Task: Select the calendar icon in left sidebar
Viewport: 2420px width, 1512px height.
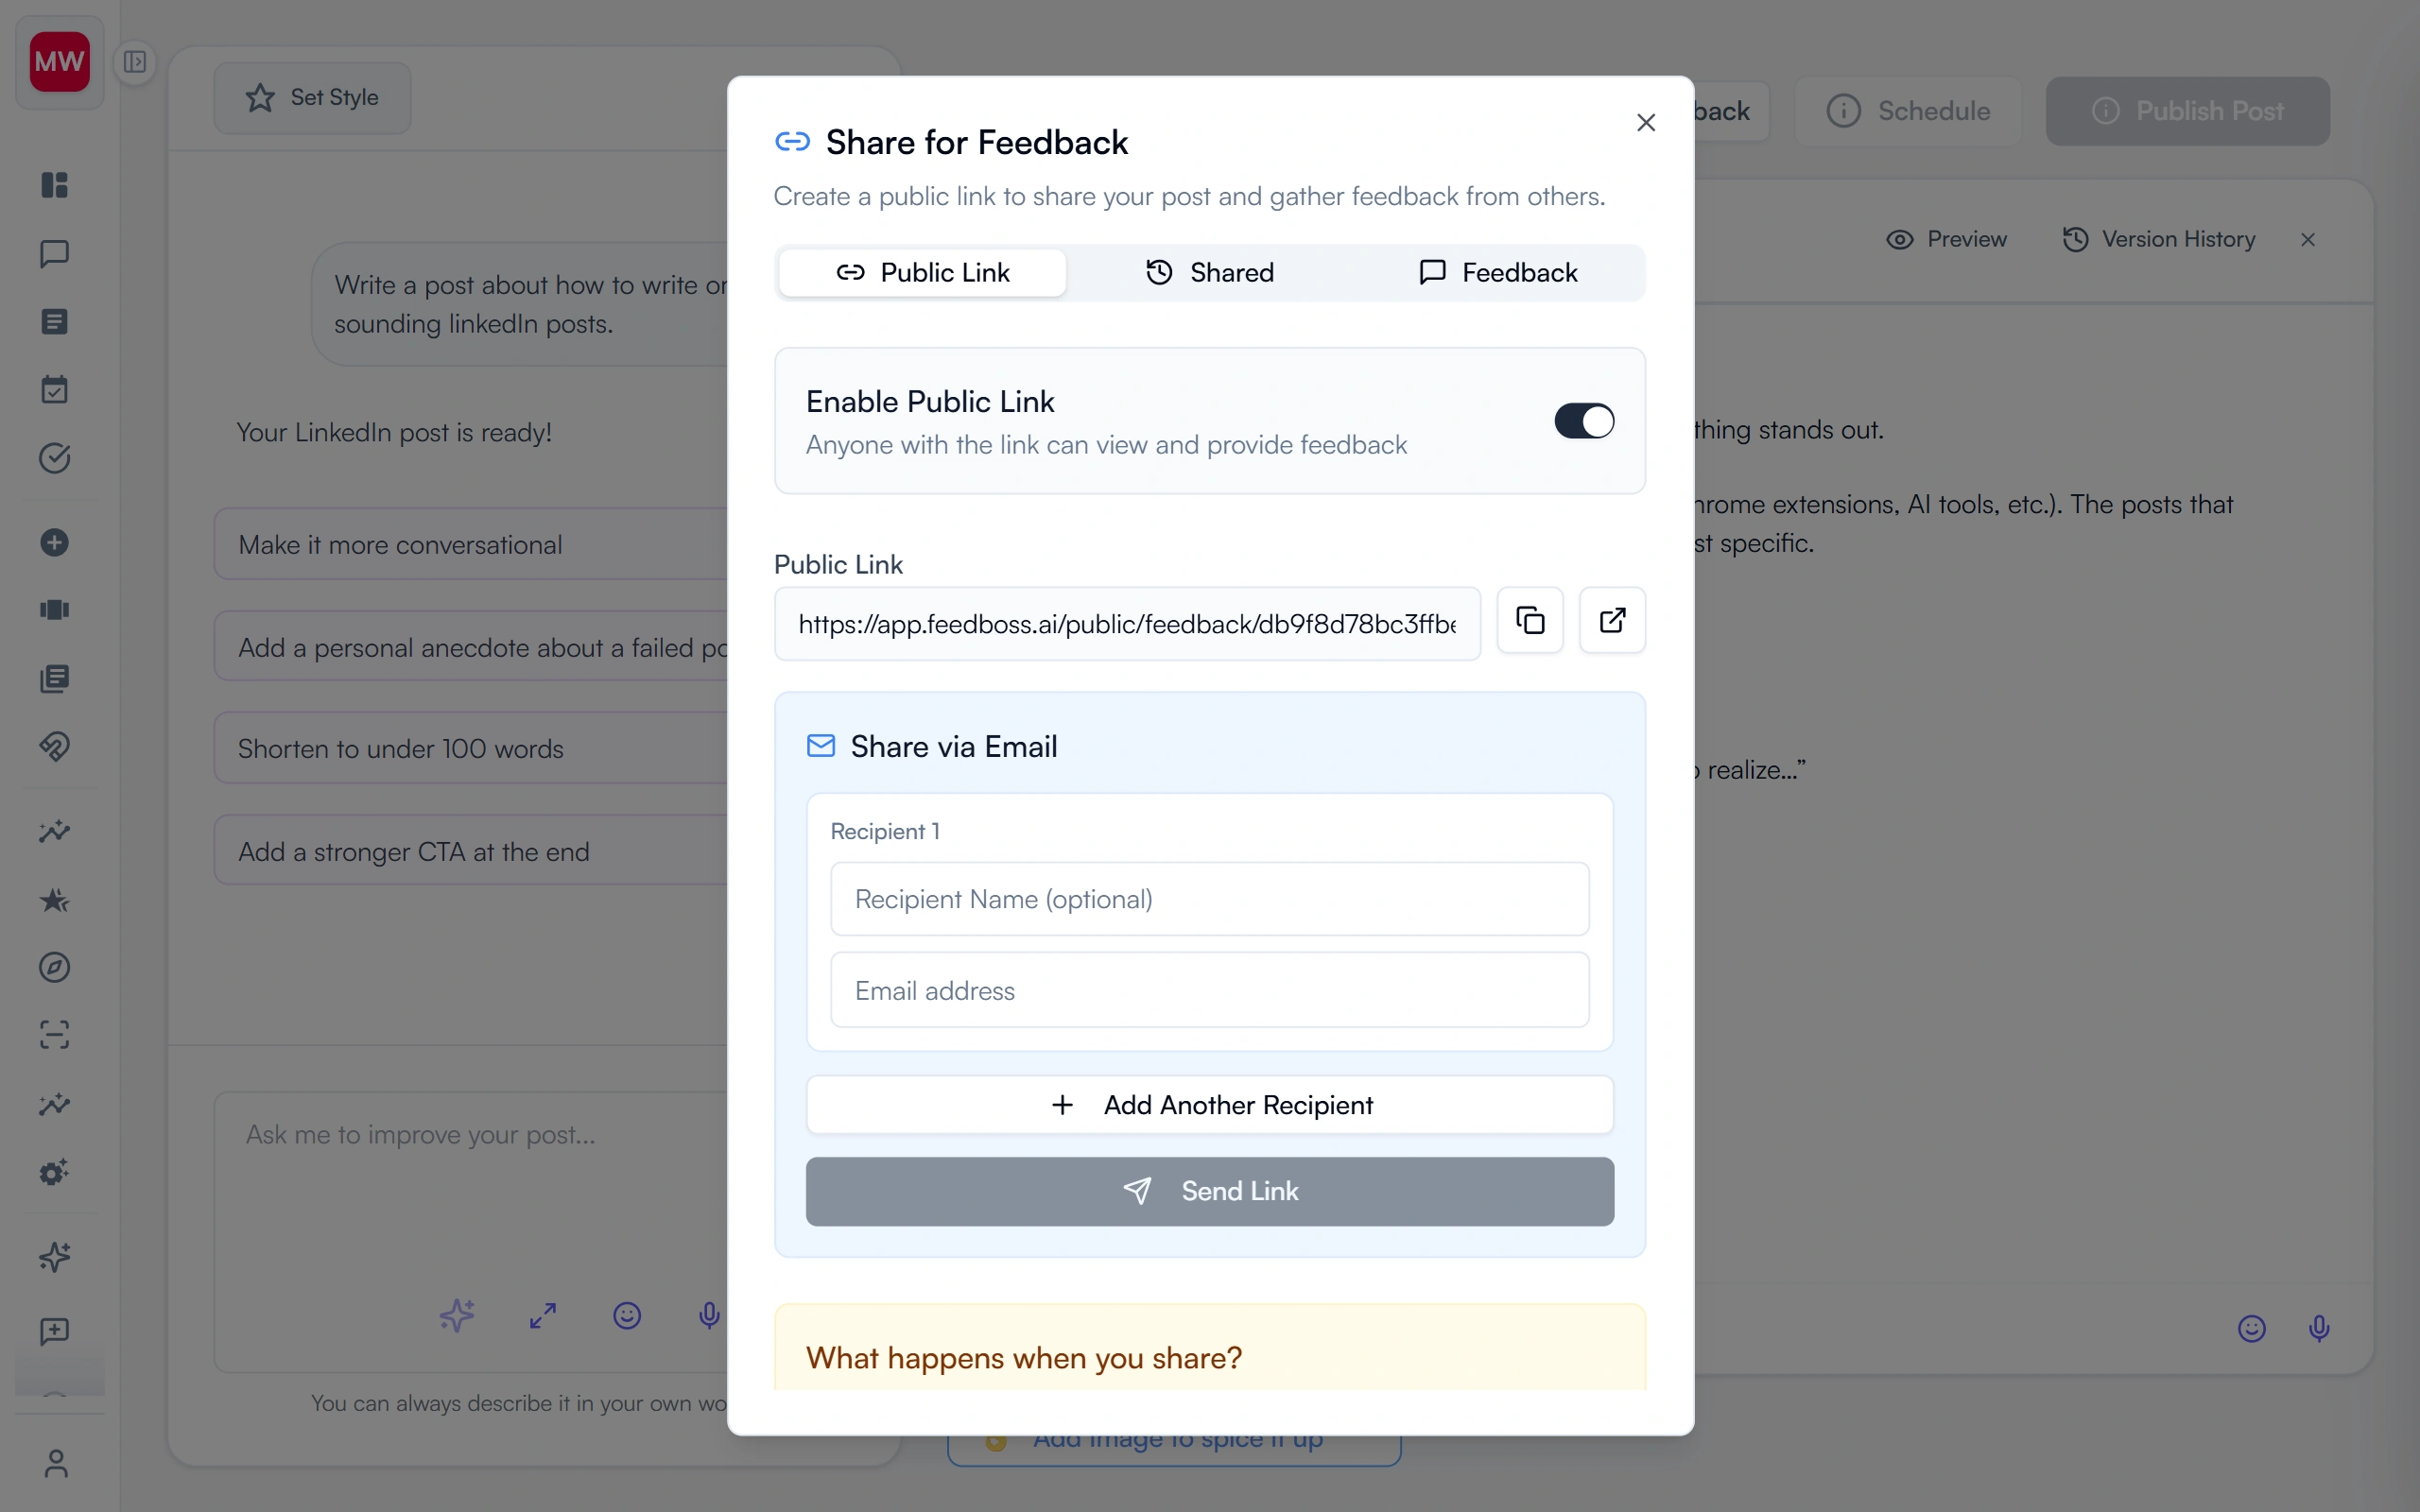Action: 55,389
